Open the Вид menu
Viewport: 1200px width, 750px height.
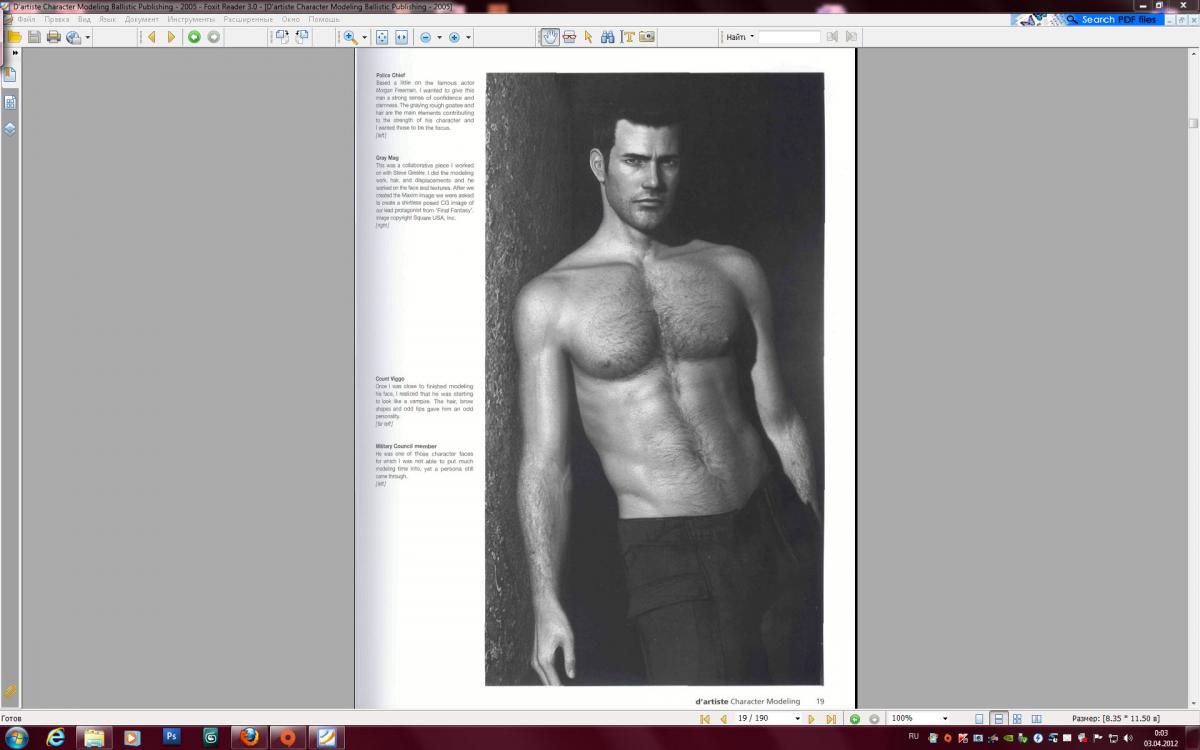84,19
